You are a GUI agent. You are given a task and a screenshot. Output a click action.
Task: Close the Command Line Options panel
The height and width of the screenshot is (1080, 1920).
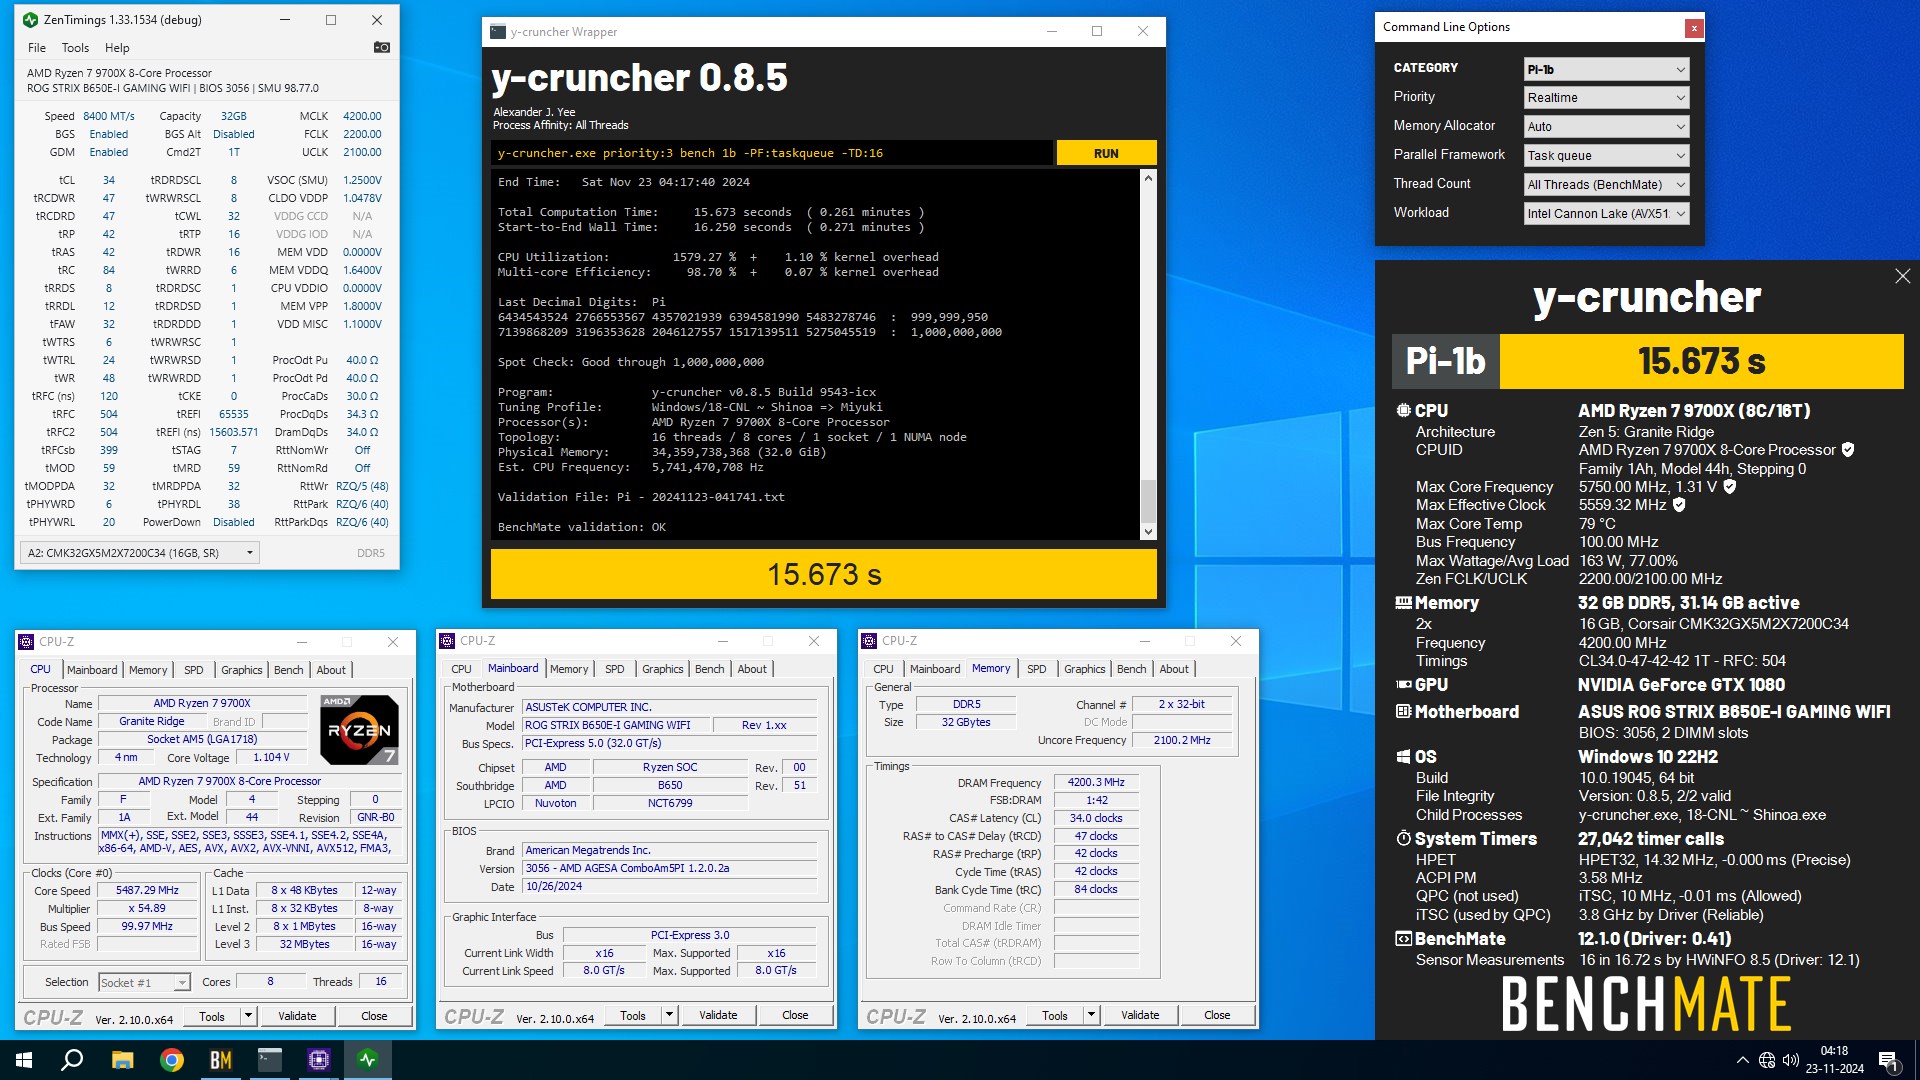tap(1694, 28)
